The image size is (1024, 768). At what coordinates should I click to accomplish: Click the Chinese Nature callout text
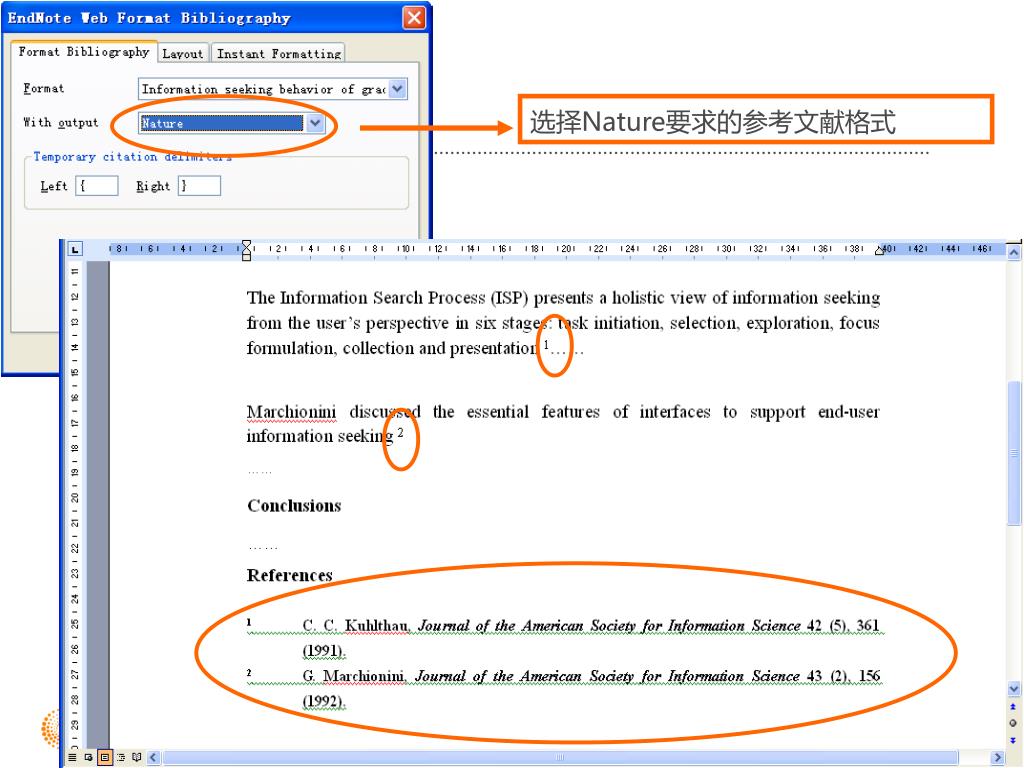coord(712,121)
